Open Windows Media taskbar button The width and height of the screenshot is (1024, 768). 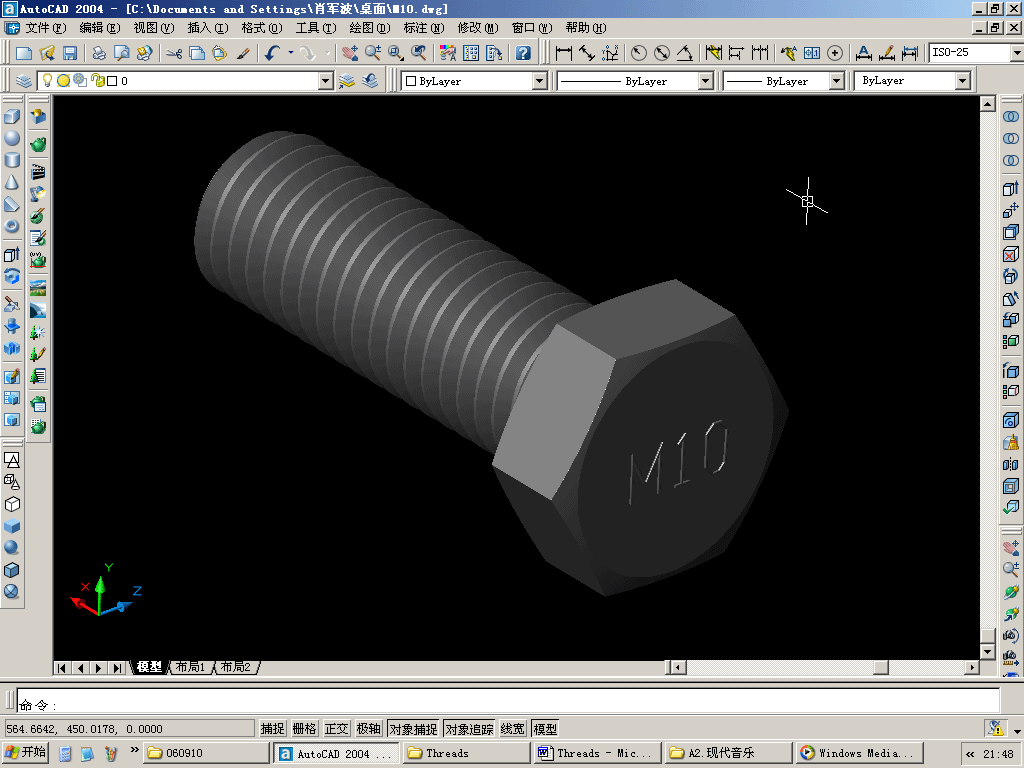point(859,753)
